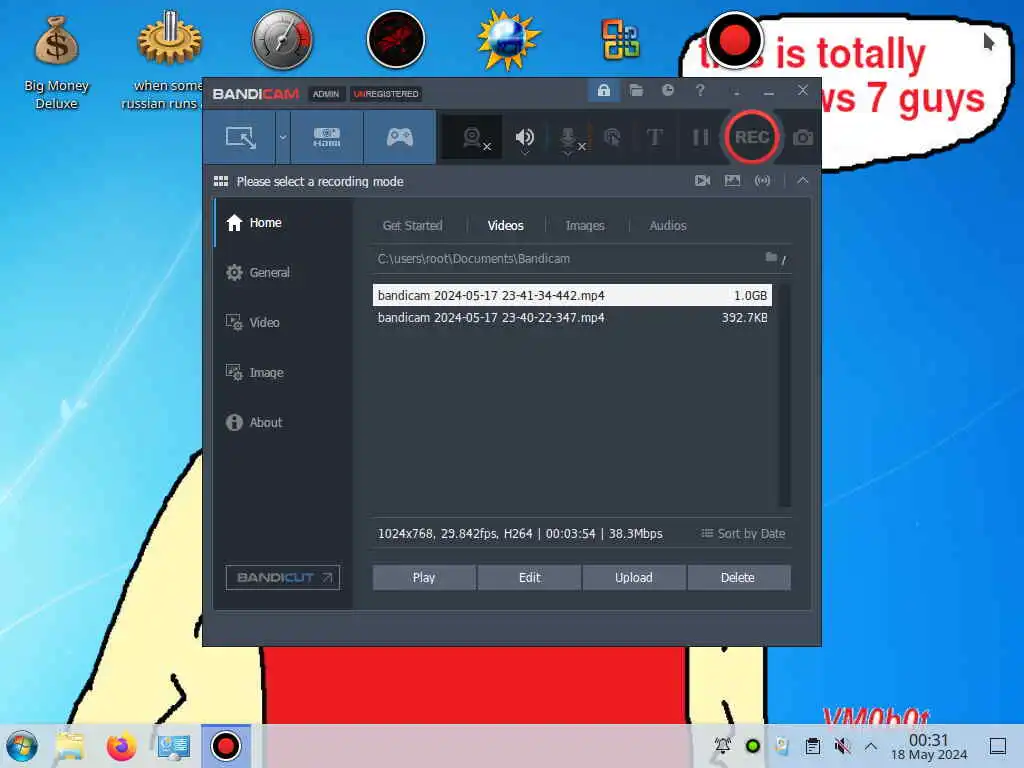
Task: Open the help question mark icon
Action: tap(700, 90)
